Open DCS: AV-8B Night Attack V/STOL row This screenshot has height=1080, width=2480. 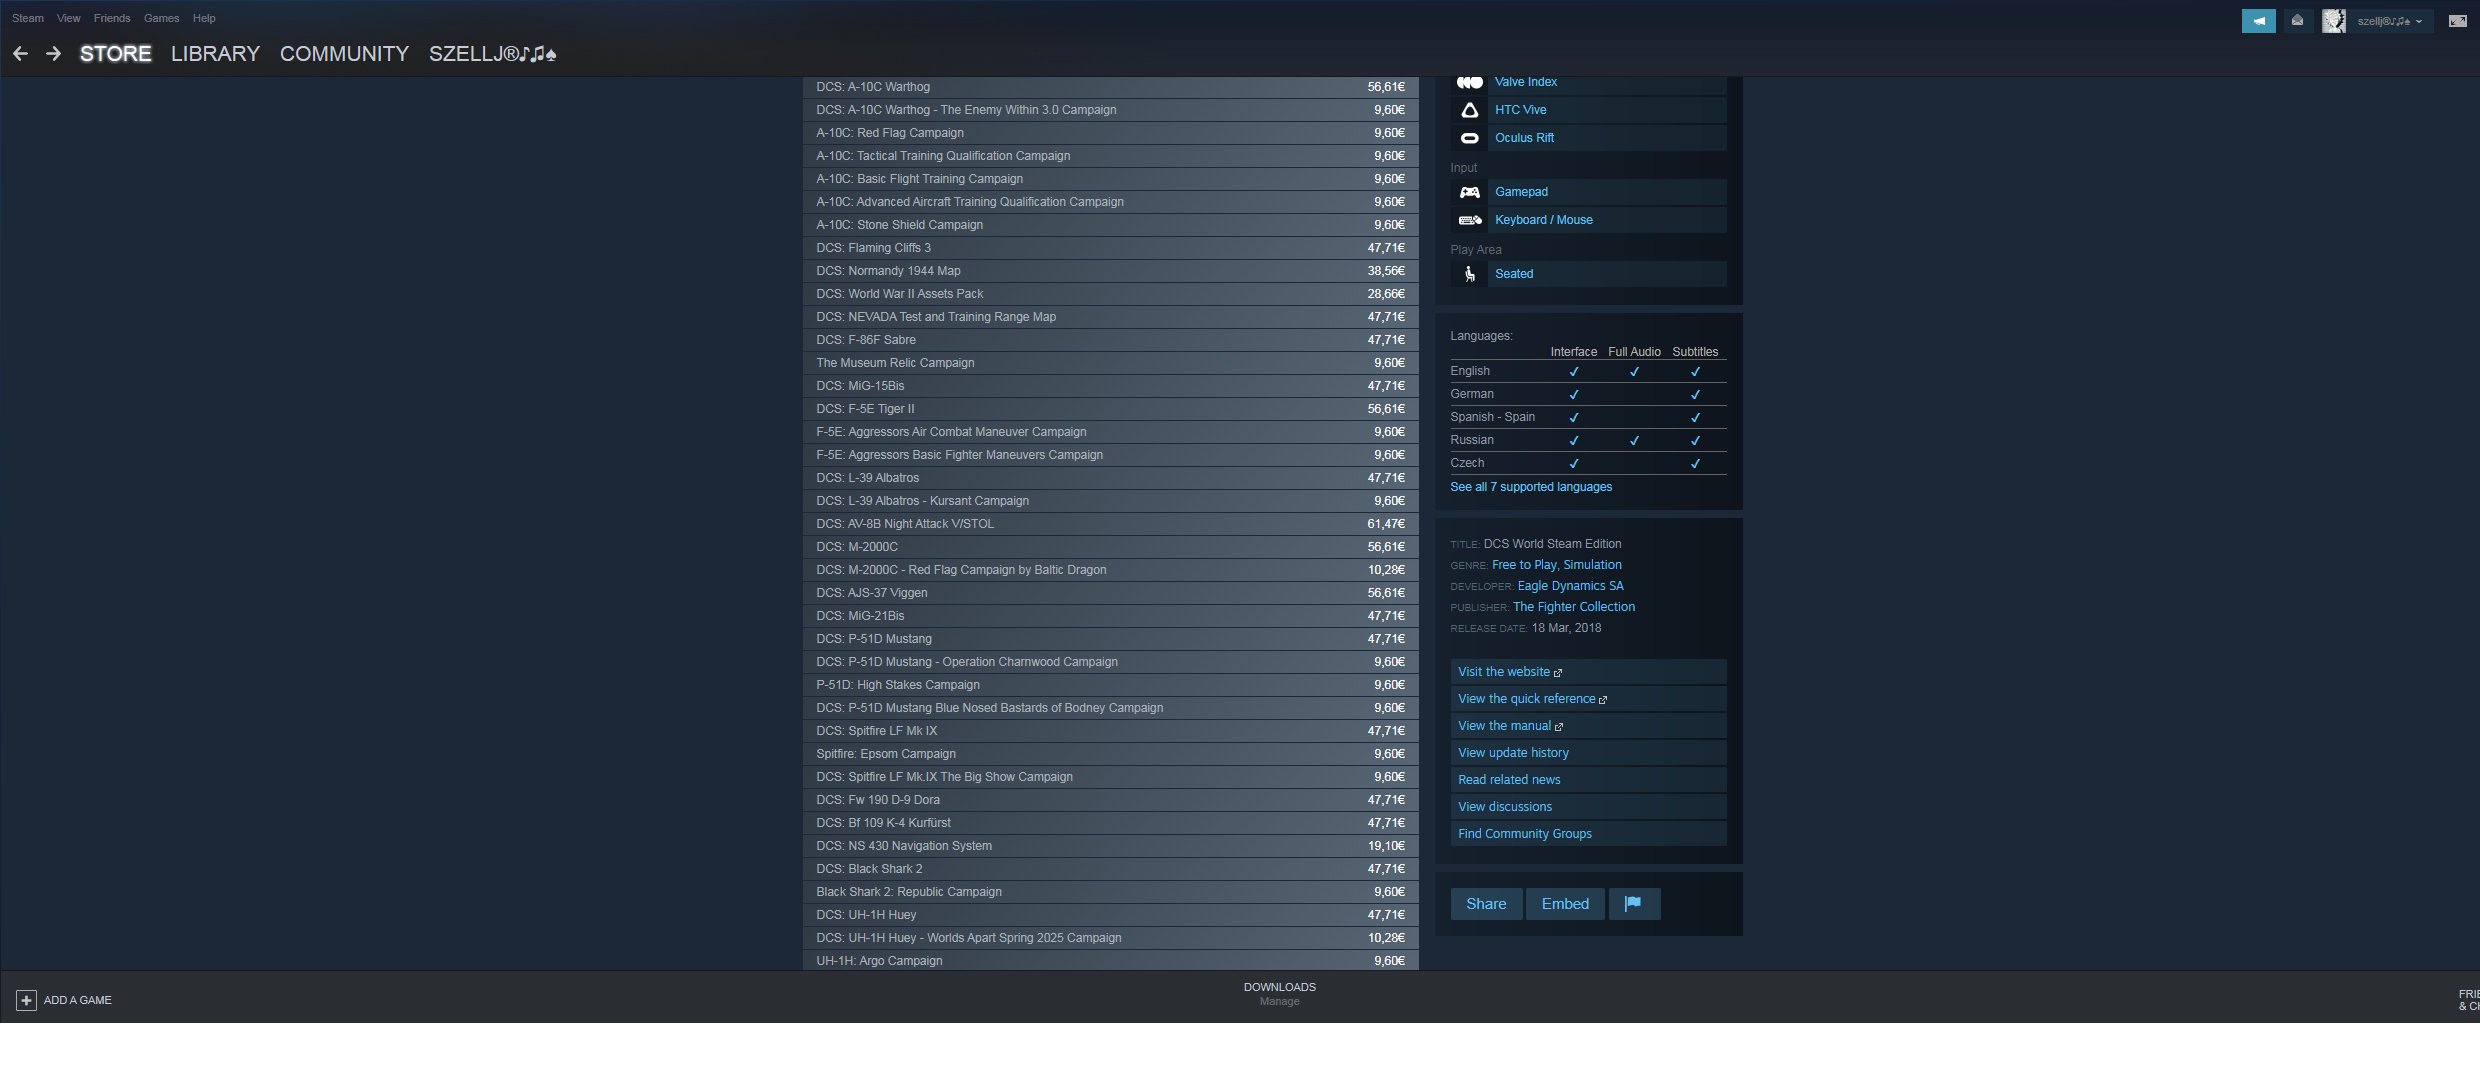click(1111, 524)
